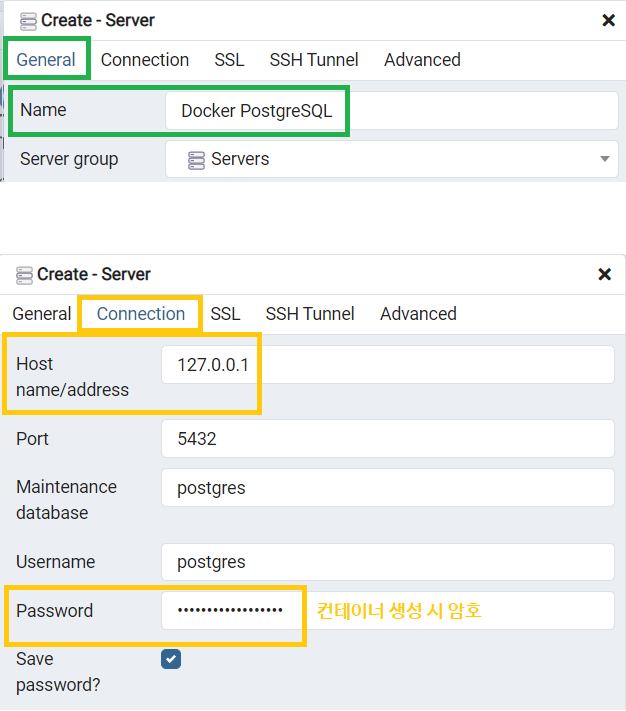The width and height of the screenshot is (626, 711).
Task: Click the Server group label
Action: point(69,159)
